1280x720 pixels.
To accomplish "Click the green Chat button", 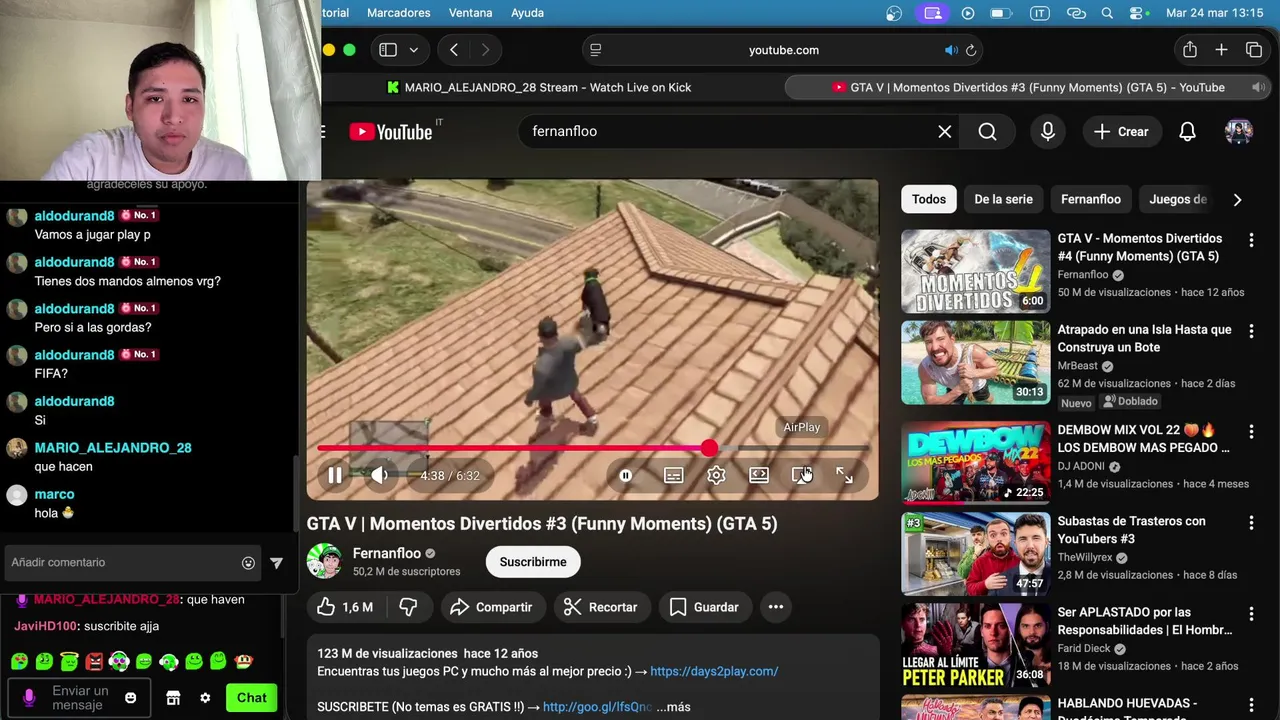I will (251, 698).
